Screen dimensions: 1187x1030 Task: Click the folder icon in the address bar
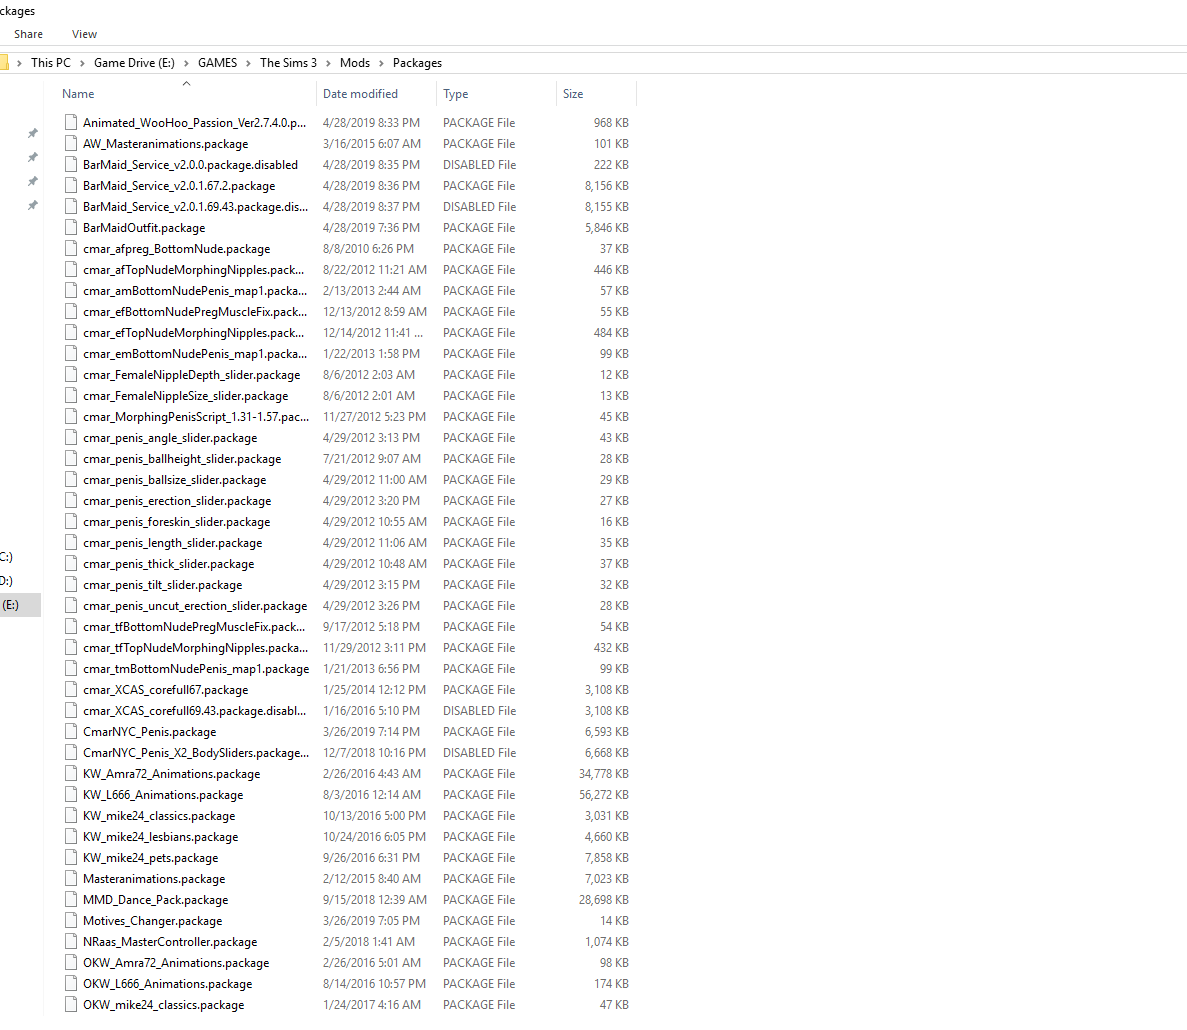pos(4,62)
